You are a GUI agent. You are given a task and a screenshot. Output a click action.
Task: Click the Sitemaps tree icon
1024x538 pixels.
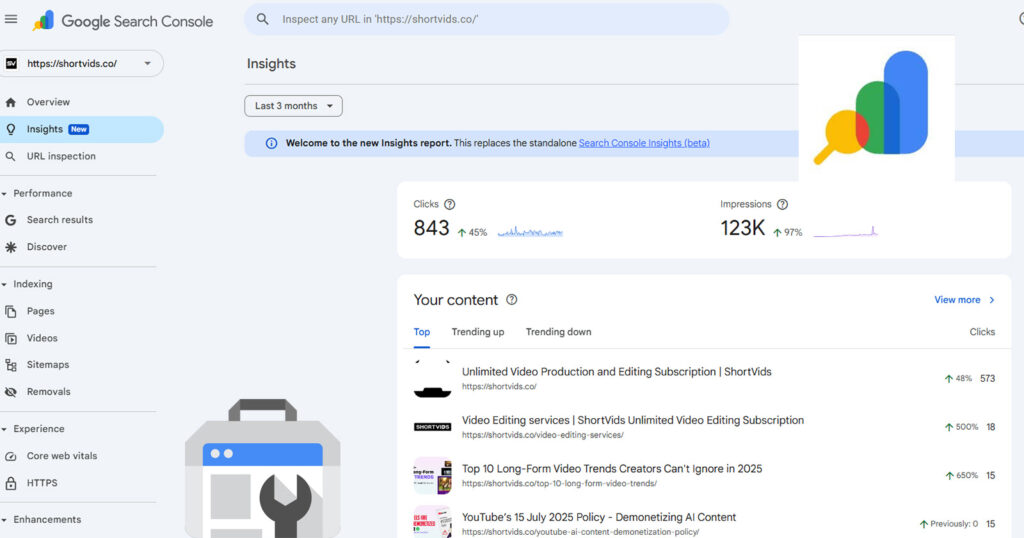click(10, 365)
